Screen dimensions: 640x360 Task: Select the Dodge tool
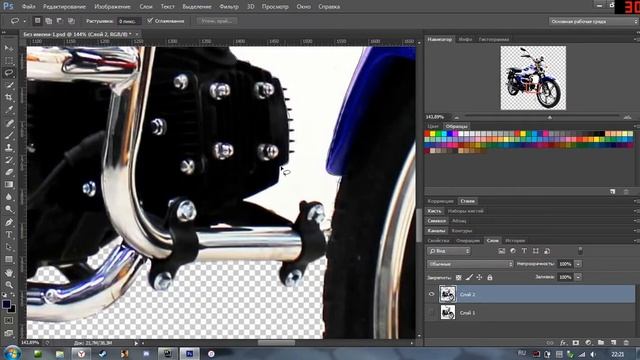tap(9, 209)
